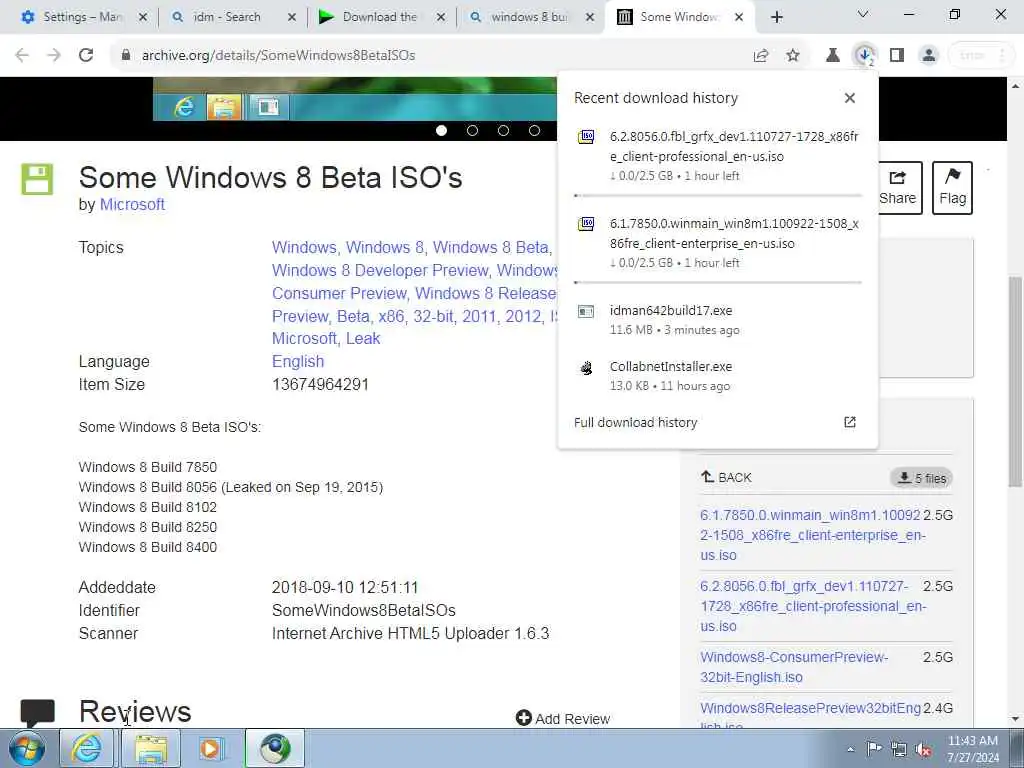Reload the current page
Image resolution: width=1024 pixels, height=768 pixels.
86,56
